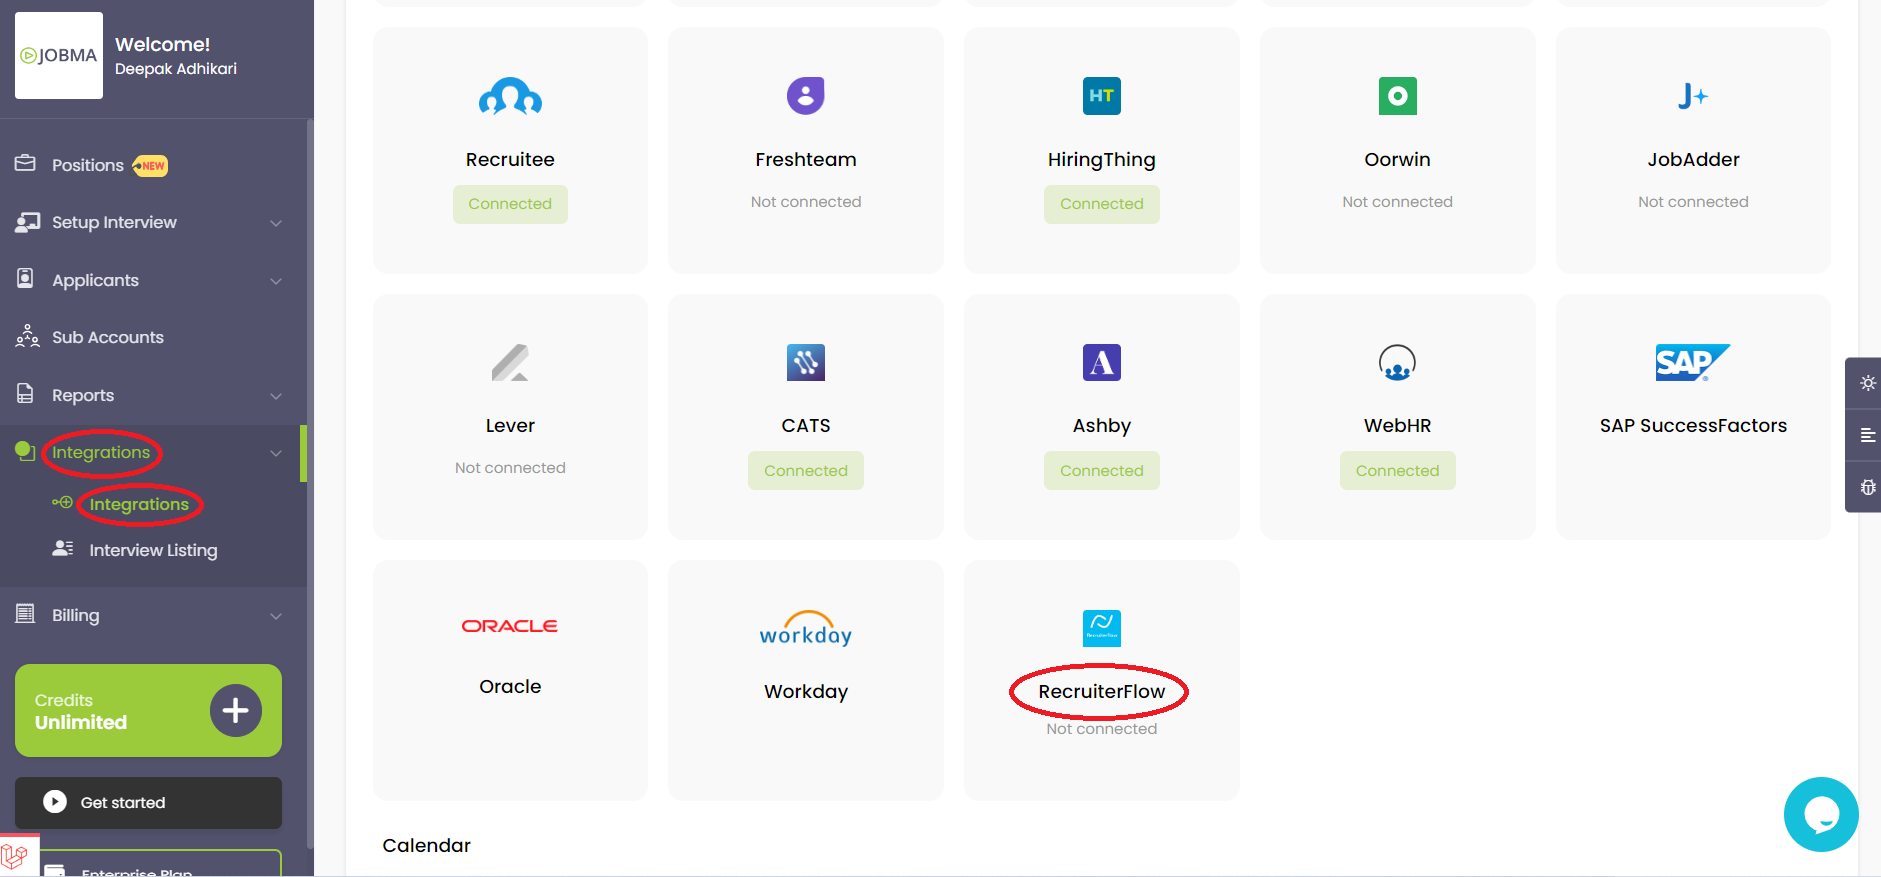
Task: Click the Integrations parent menu item
Action: point(101,453)
